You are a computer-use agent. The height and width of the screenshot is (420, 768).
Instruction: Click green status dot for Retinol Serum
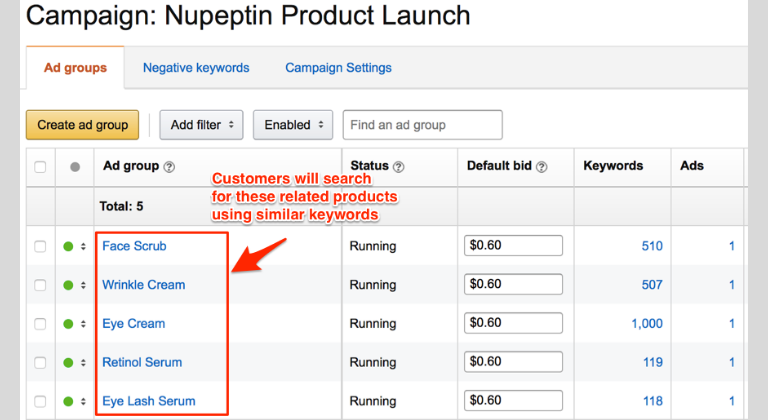coord(68,363)
